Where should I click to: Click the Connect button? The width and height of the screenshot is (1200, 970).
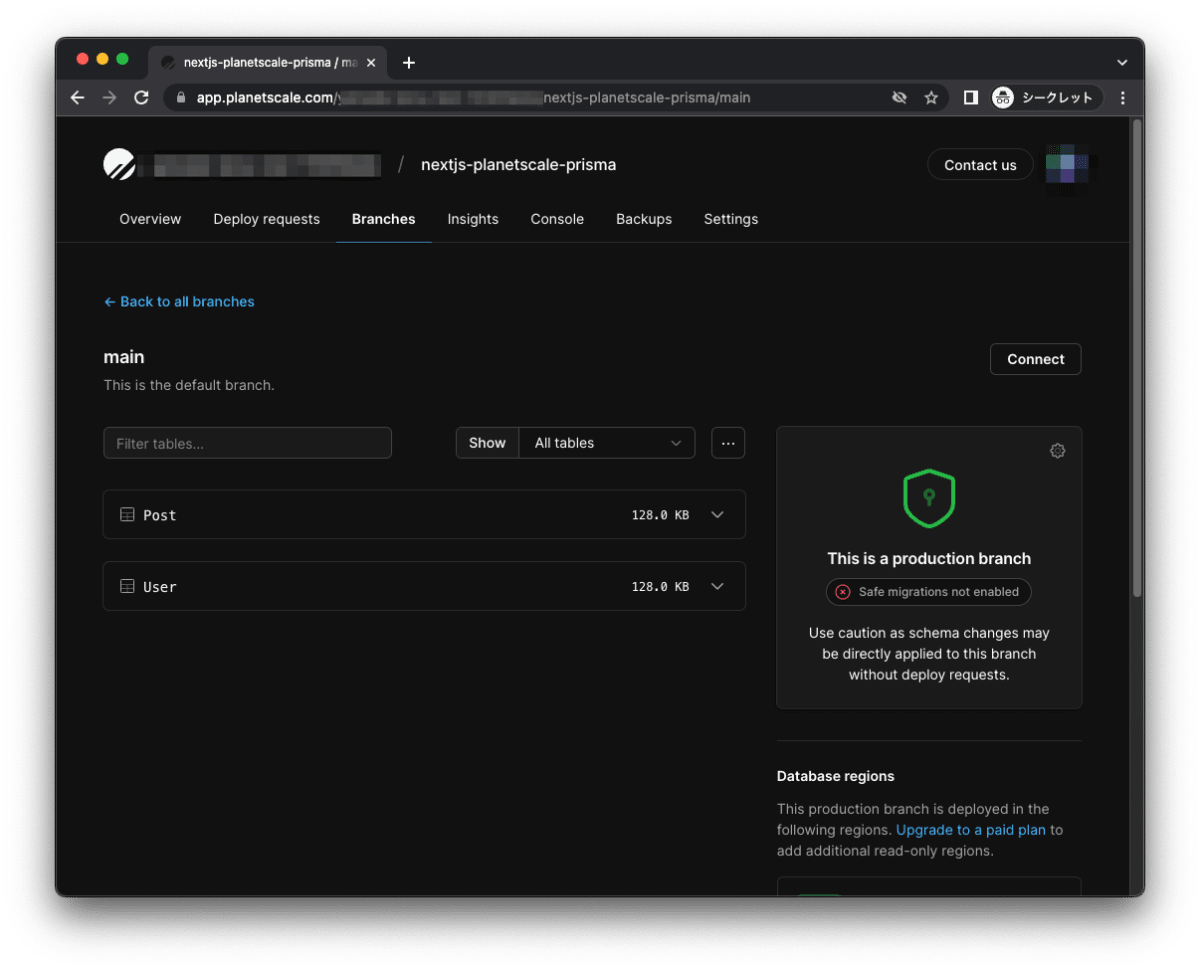pyautogui.click(x=1035, y=359)
